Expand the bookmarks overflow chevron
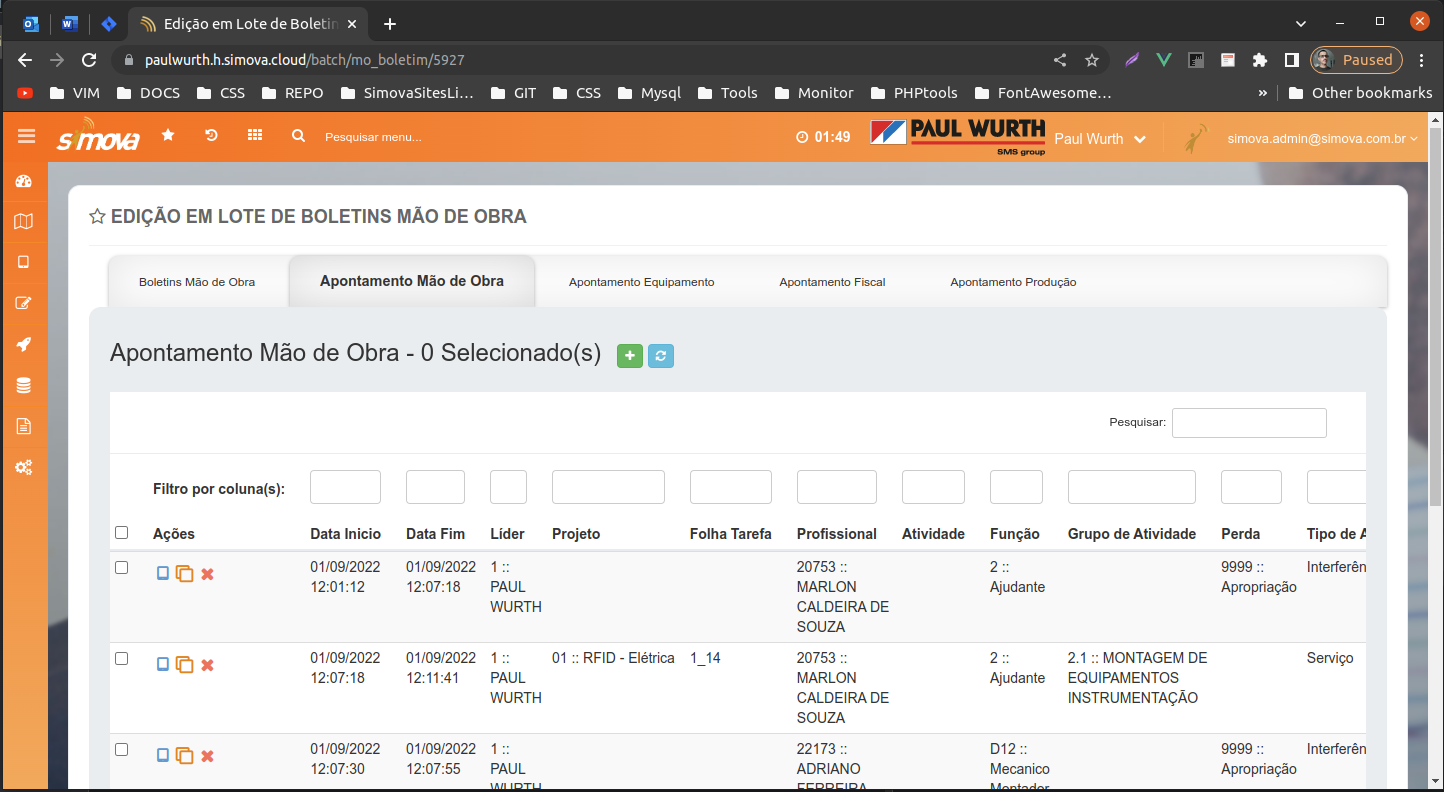 point(1262,93)
